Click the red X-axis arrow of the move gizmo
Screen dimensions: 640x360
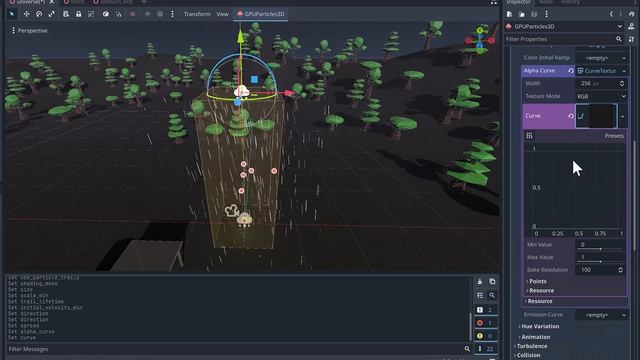(x=289, y=93)
